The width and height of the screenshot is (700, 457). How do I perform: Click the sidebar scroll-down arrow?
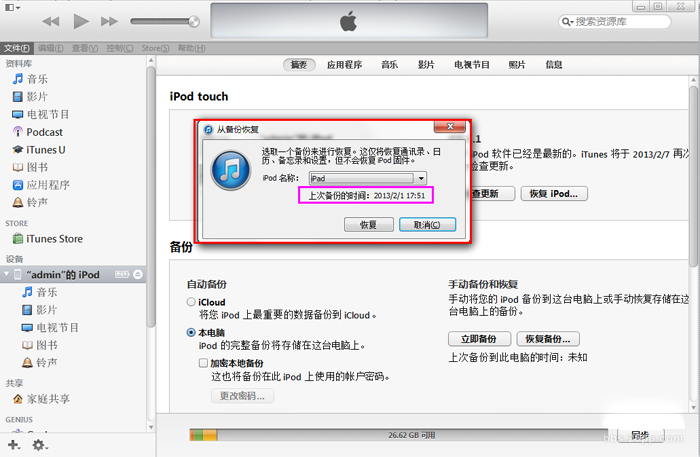click(151, 427)
